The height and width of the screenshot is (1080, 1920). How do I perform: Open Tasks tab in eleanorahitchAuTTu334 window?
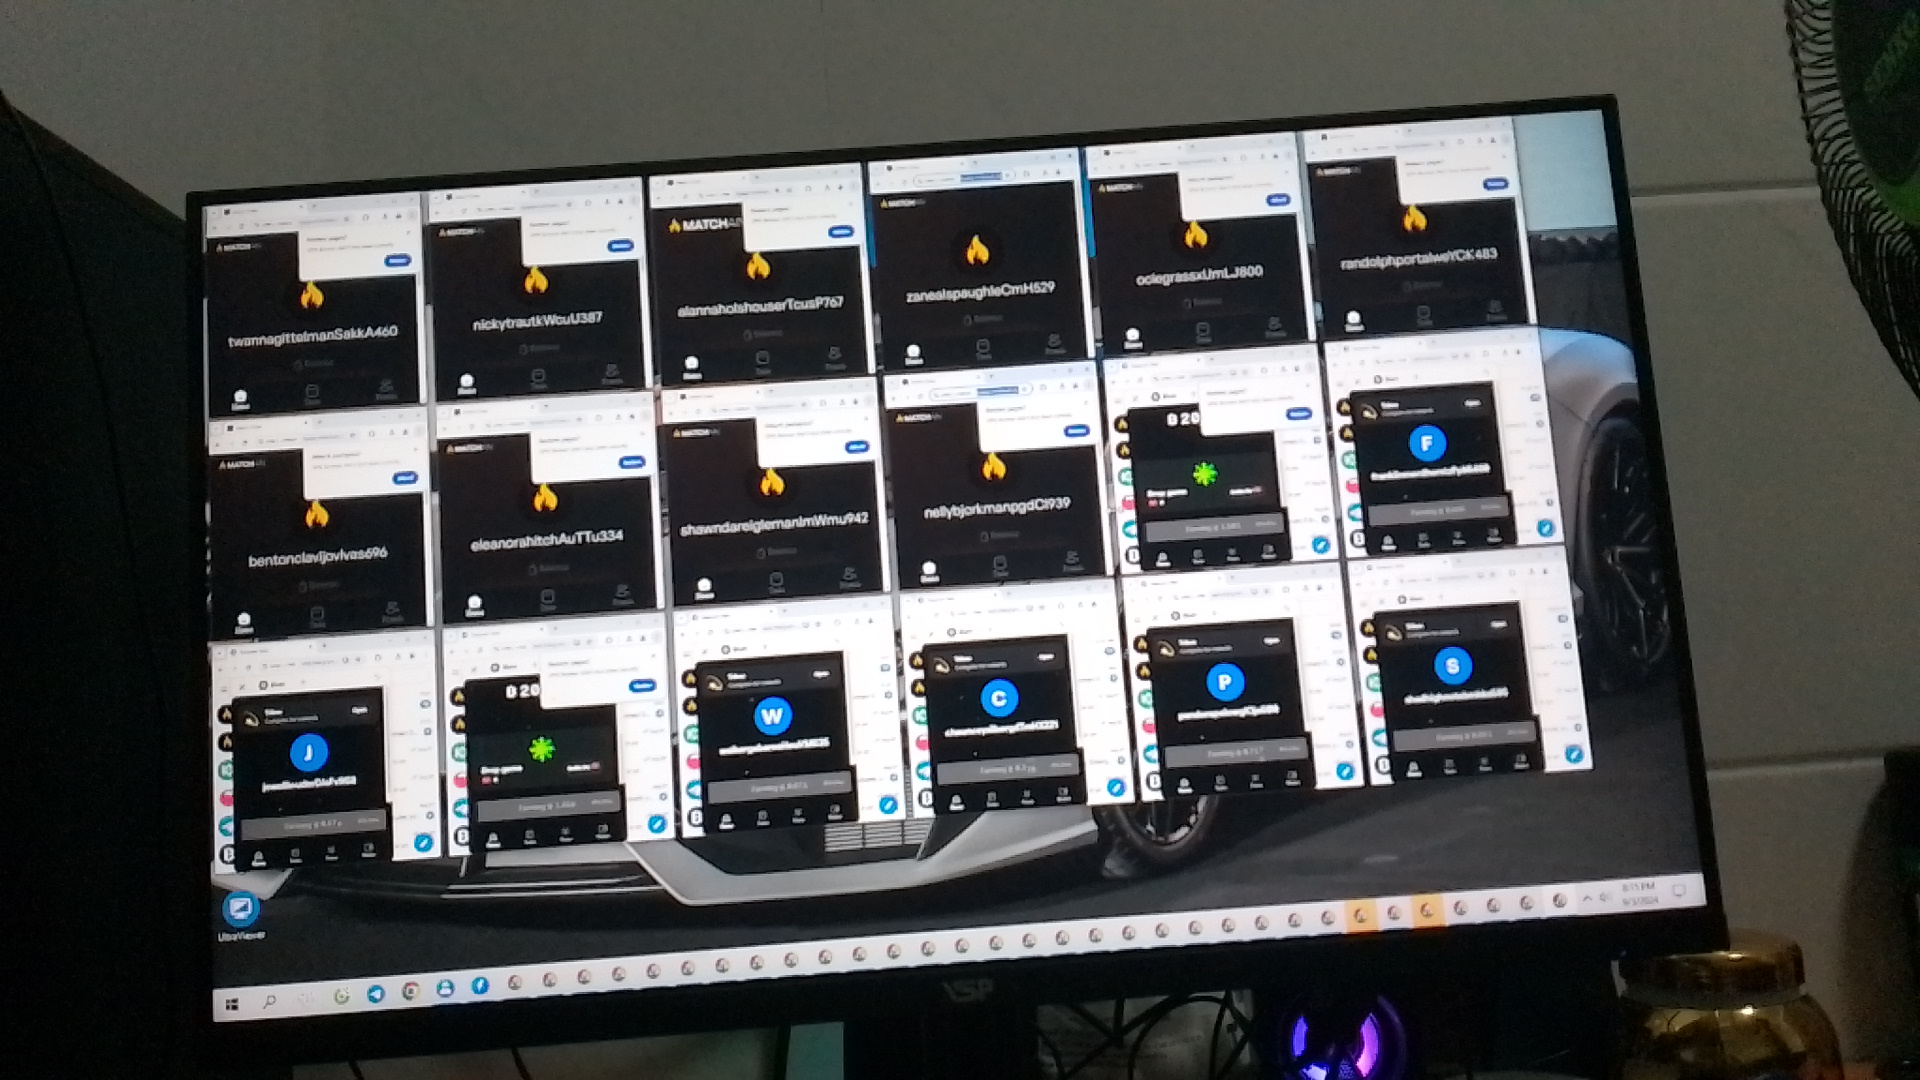[x=547, y=600]
